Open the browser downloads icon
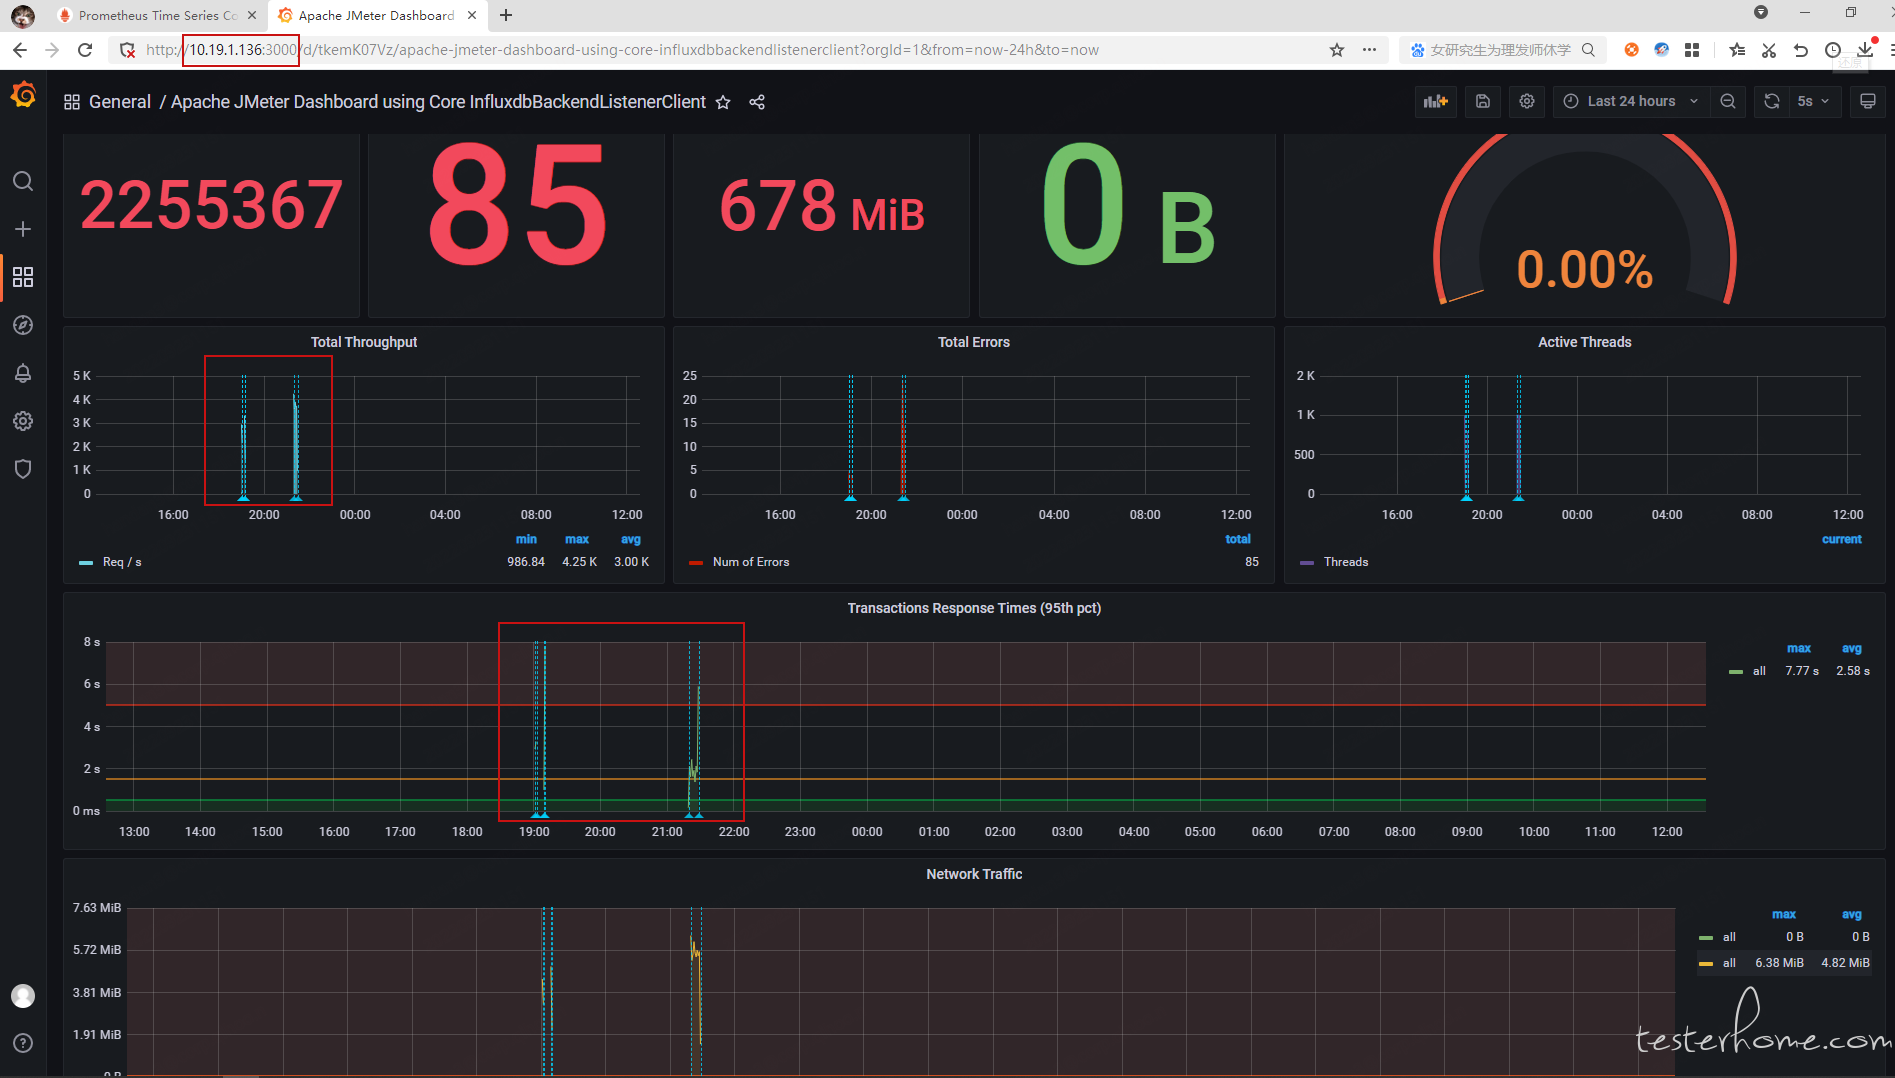 click(x=1865, y=50)
